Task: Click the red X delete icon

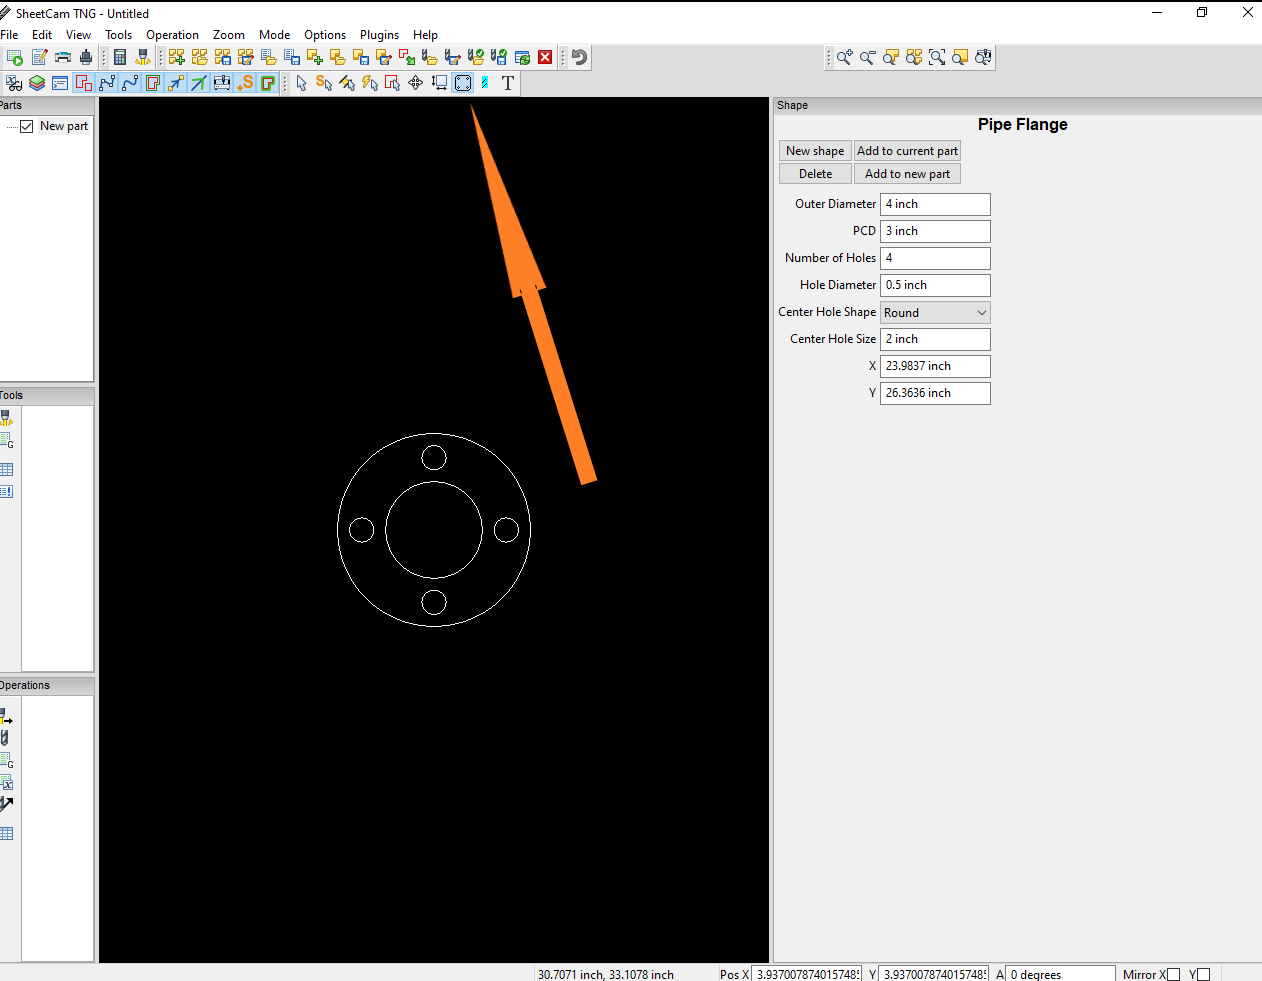Action: click(545, 58)
